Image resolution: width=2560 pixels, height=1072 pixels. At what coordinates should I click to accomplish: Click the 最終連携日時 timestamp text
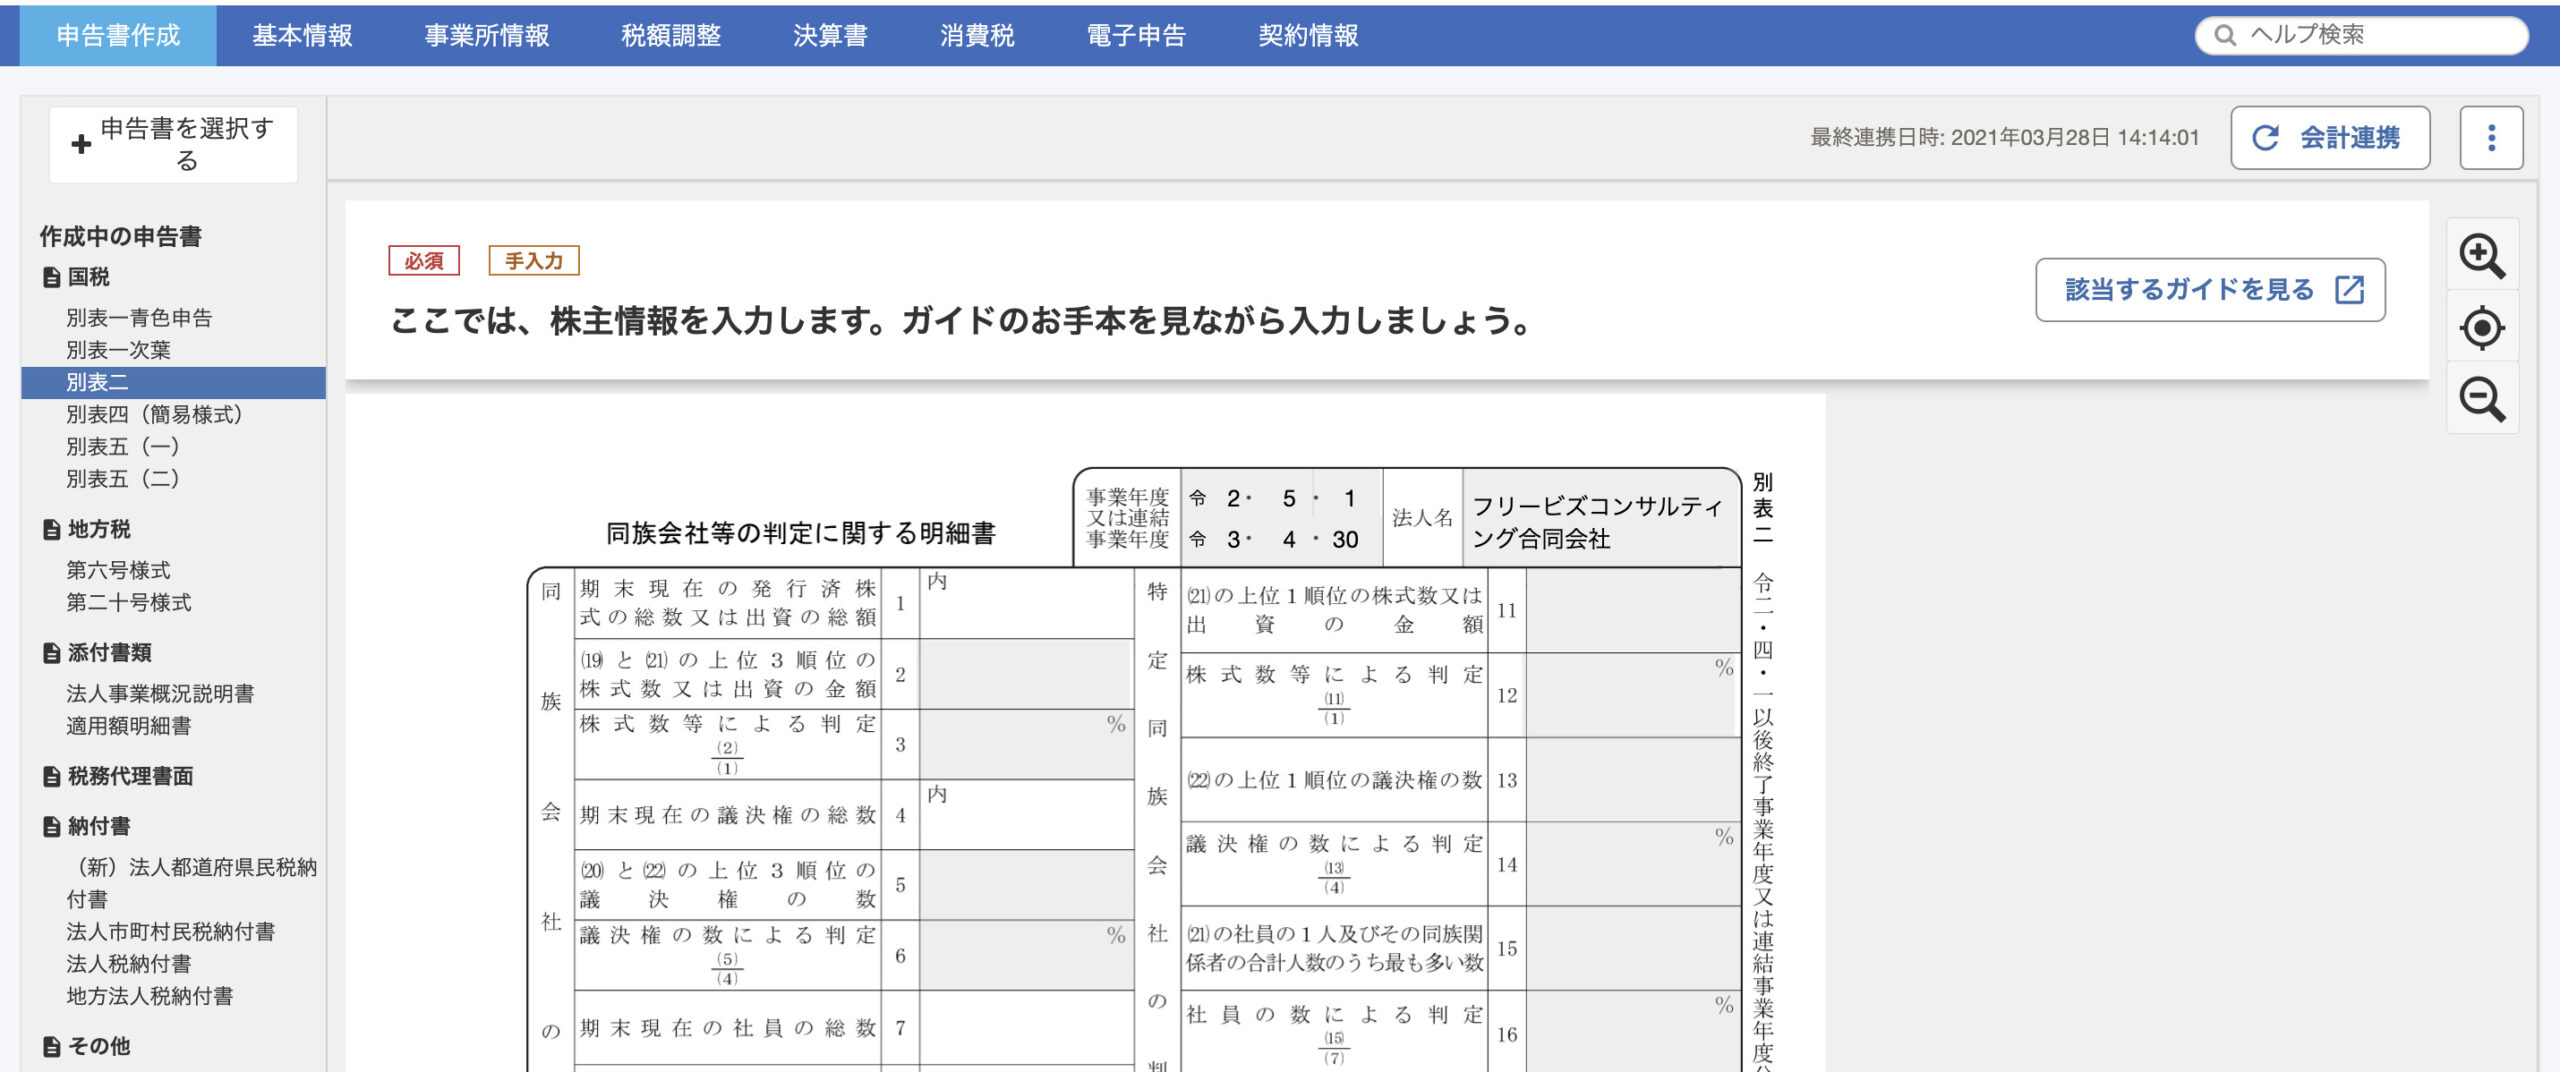(2005, 138)
